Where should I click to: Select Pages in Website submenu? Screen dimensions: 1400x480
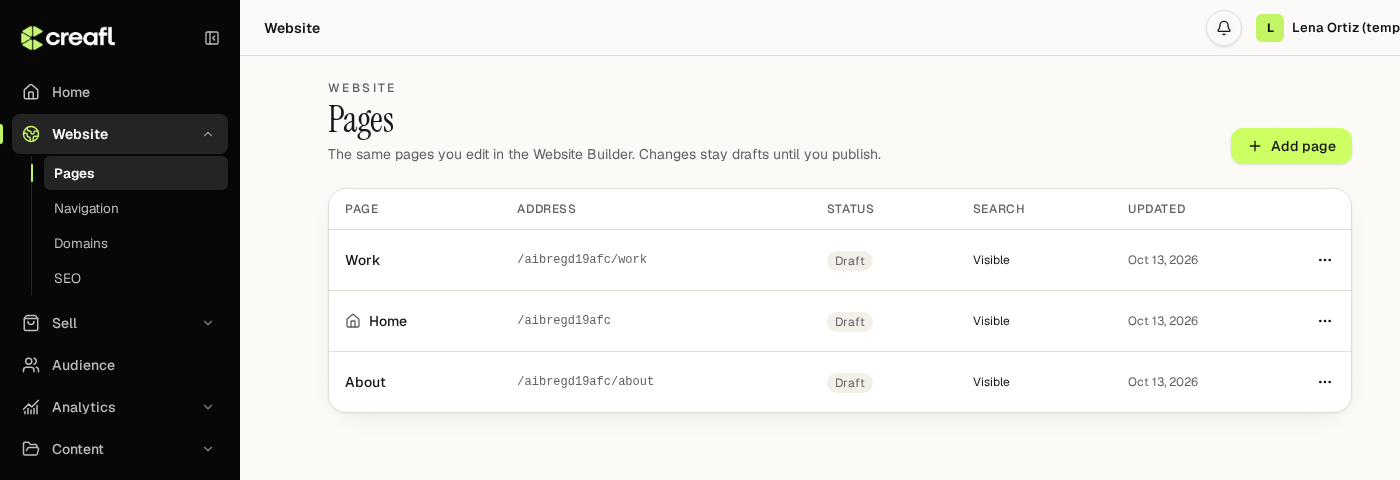point(136,173)
